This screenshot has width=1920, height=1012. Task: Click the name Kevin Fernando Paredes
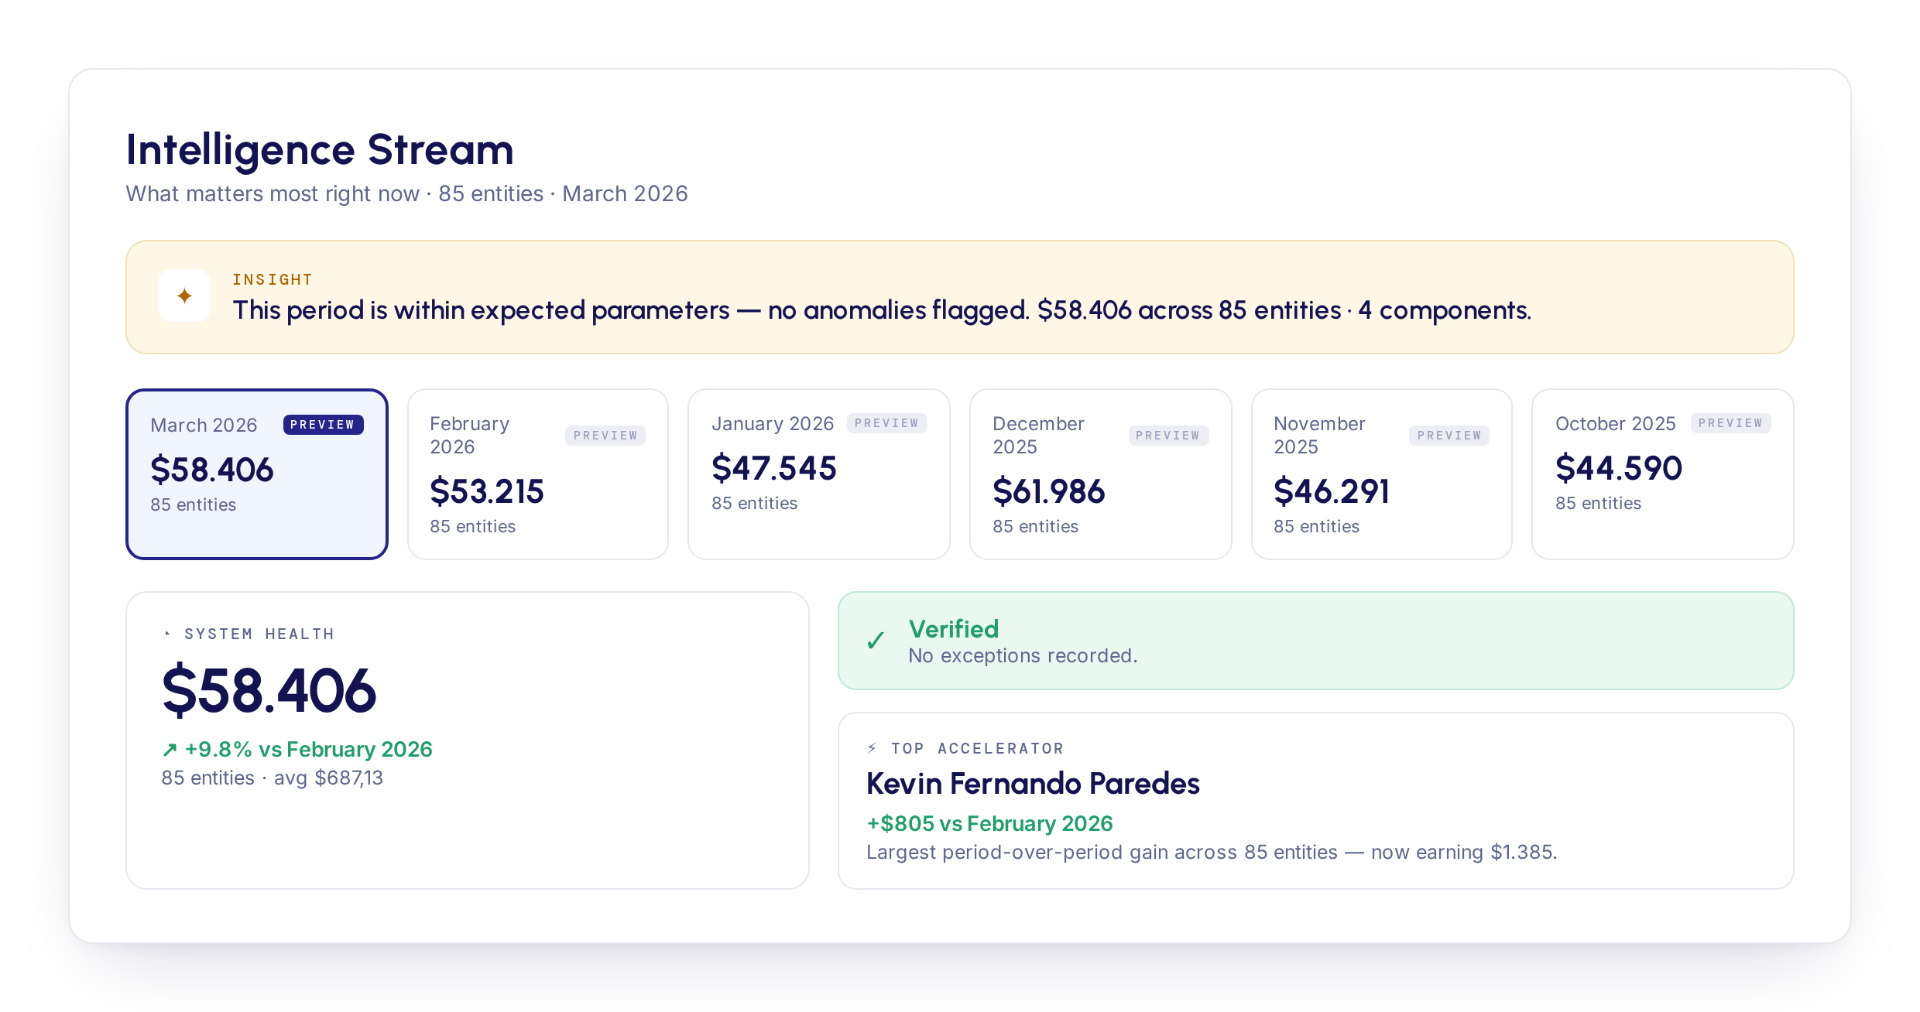(1033, 784)
